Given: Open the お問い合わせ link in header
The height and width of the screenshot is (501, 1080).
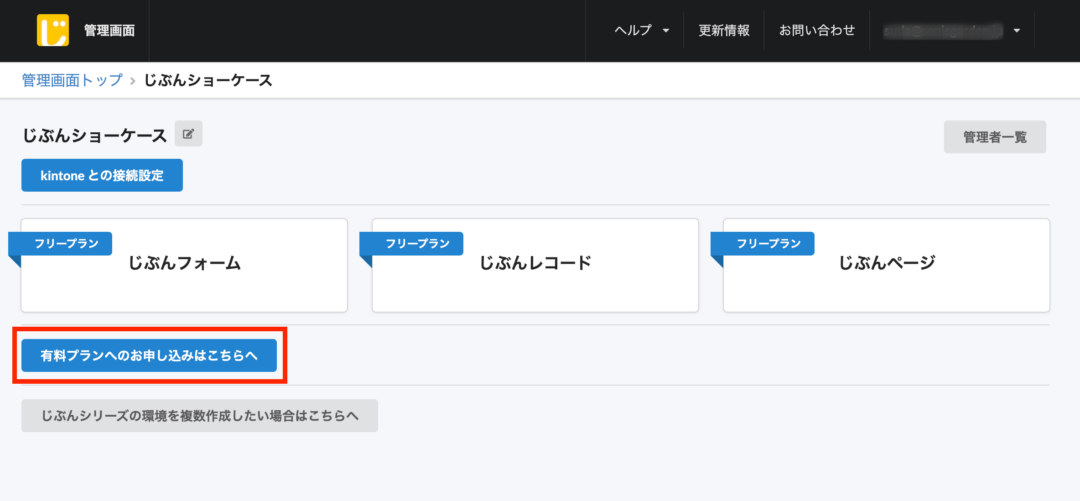Looking at the screenshot, I should [817, 30].
